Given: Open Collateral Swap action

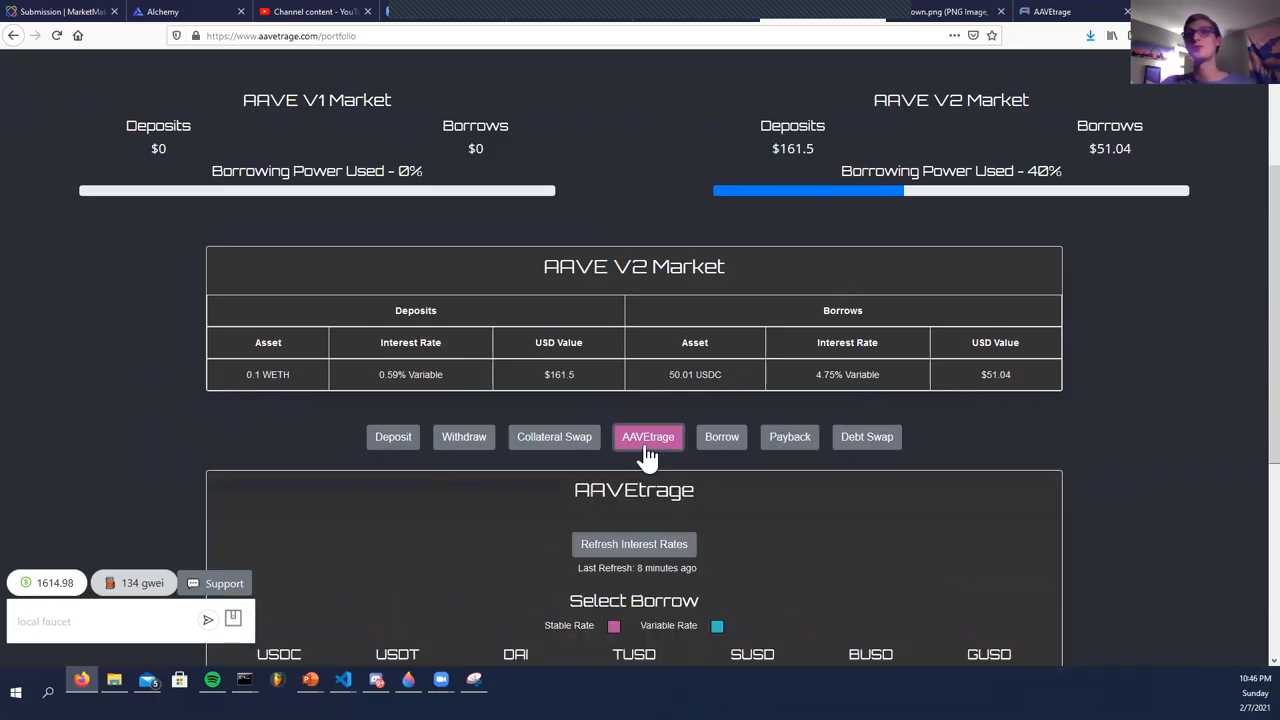Looking at the screenshot, I should click(554, 437).
